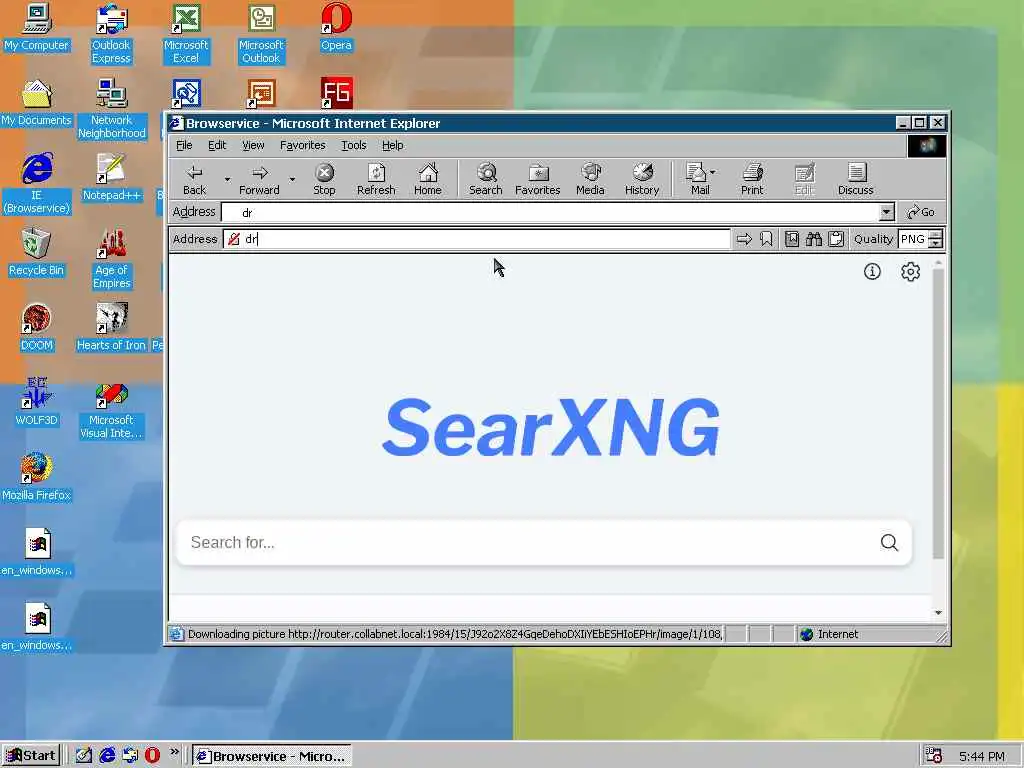Screen dimensions: 1024x768
Task: Click the Quality PNG value box
Action: (x=914, y=239)
